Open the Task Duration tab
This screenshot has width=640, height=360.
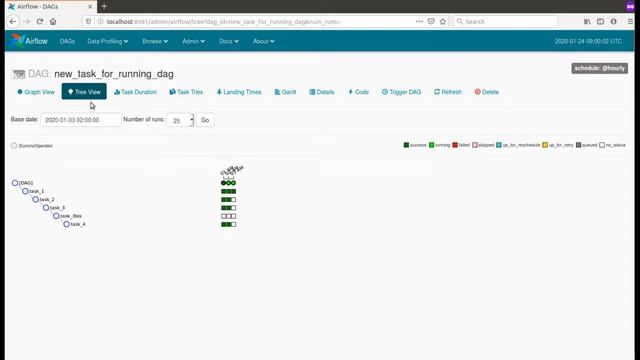pos(135,92)
